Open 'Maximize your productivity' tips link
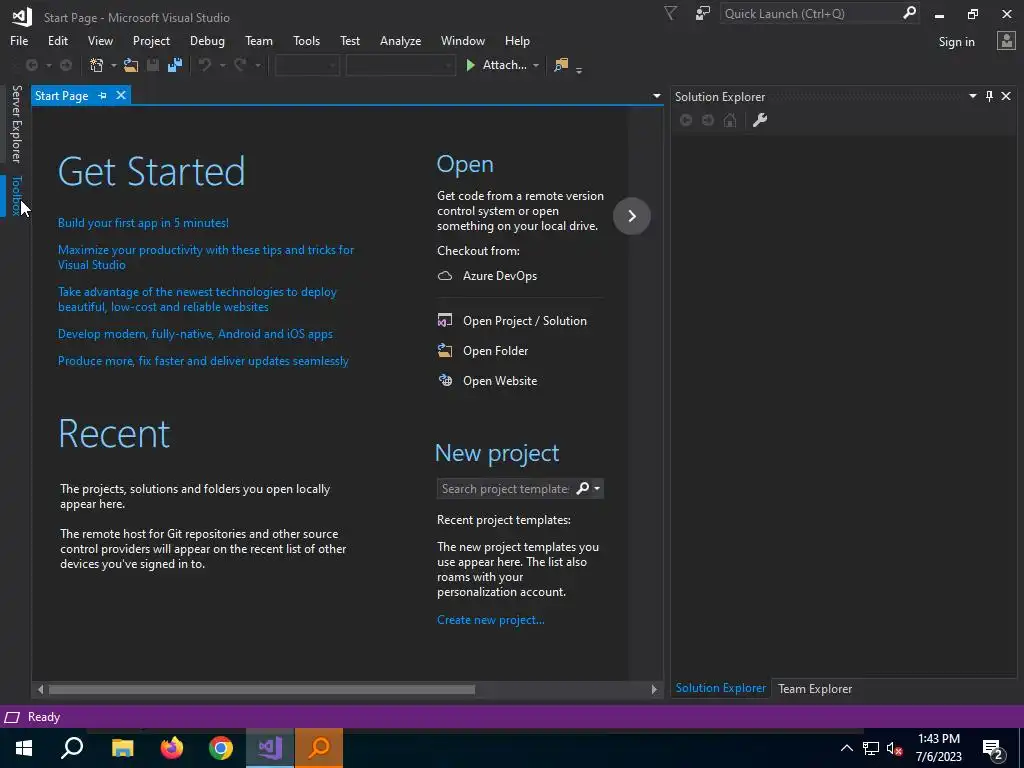The image size is (1024, 768). pyautogui.click(x=206, y=257)
